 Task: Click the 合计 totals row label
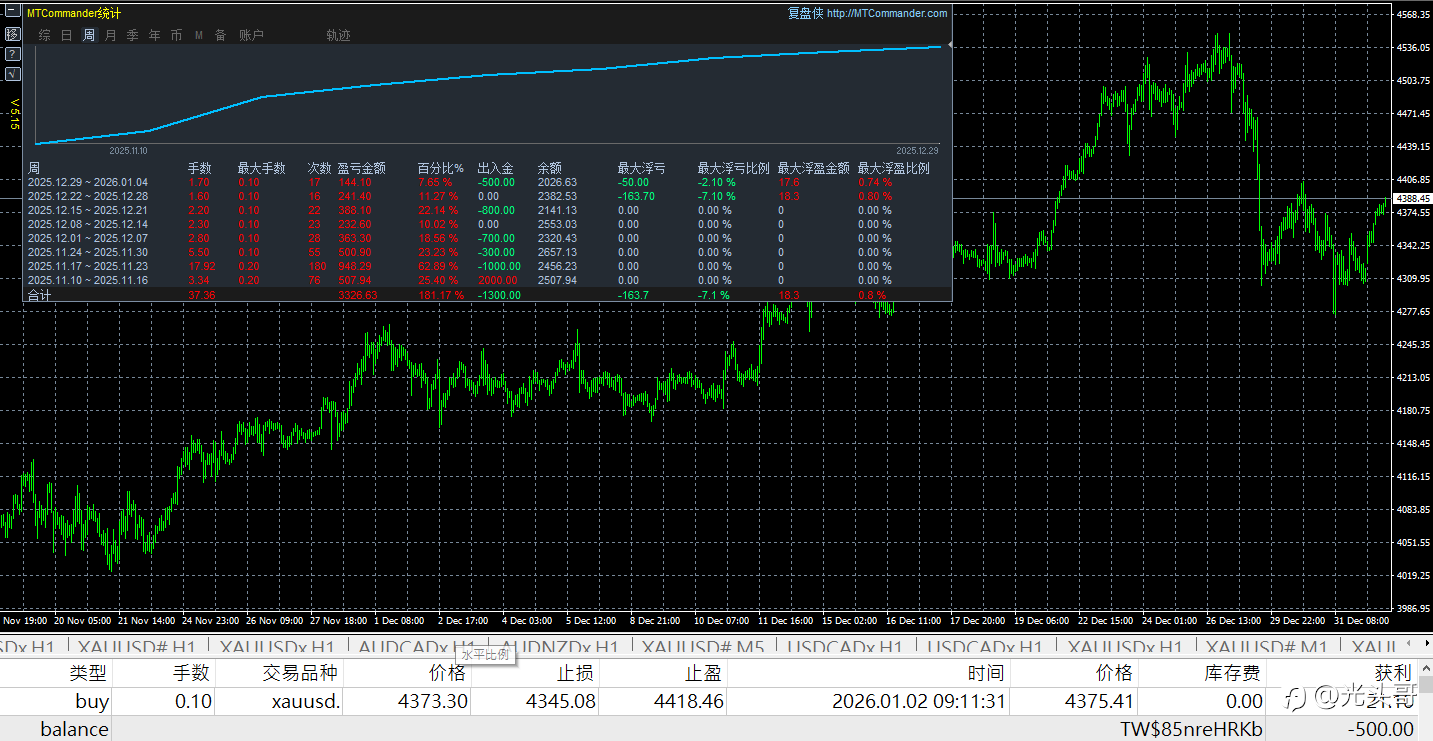tap(39, 295)
